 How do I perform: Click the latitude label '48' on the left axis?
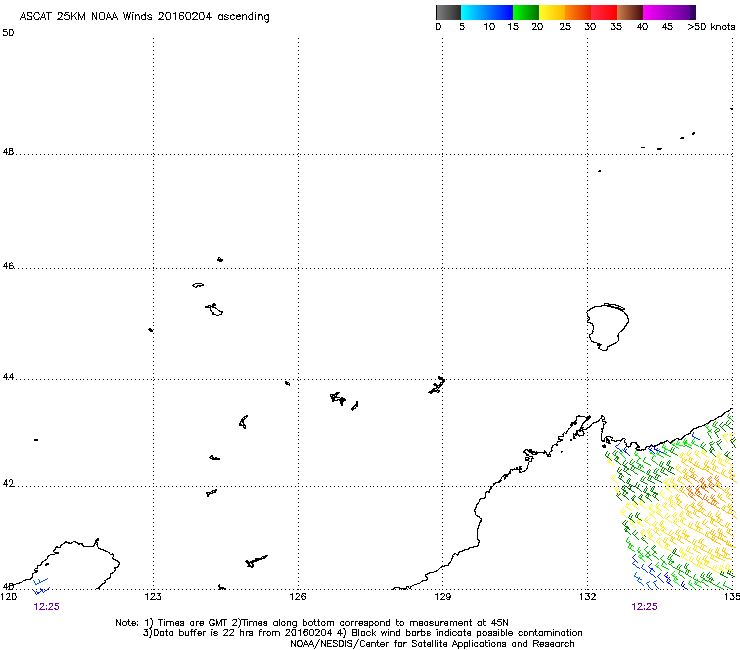8,152
